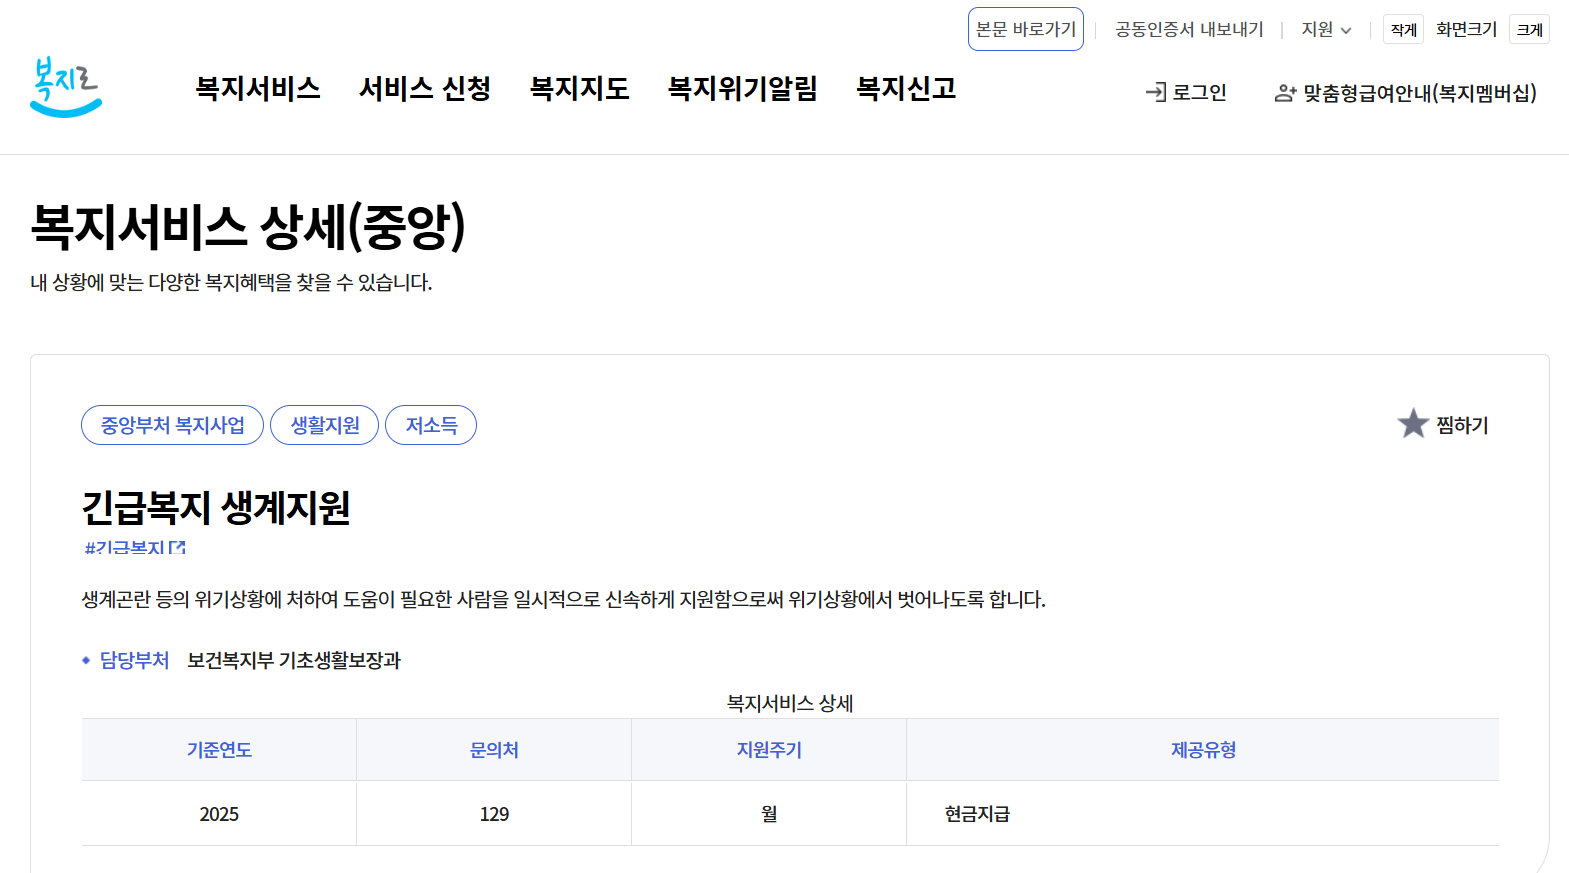Click the 담당부처 label
Screen dimensions: 1569x873
134,660
